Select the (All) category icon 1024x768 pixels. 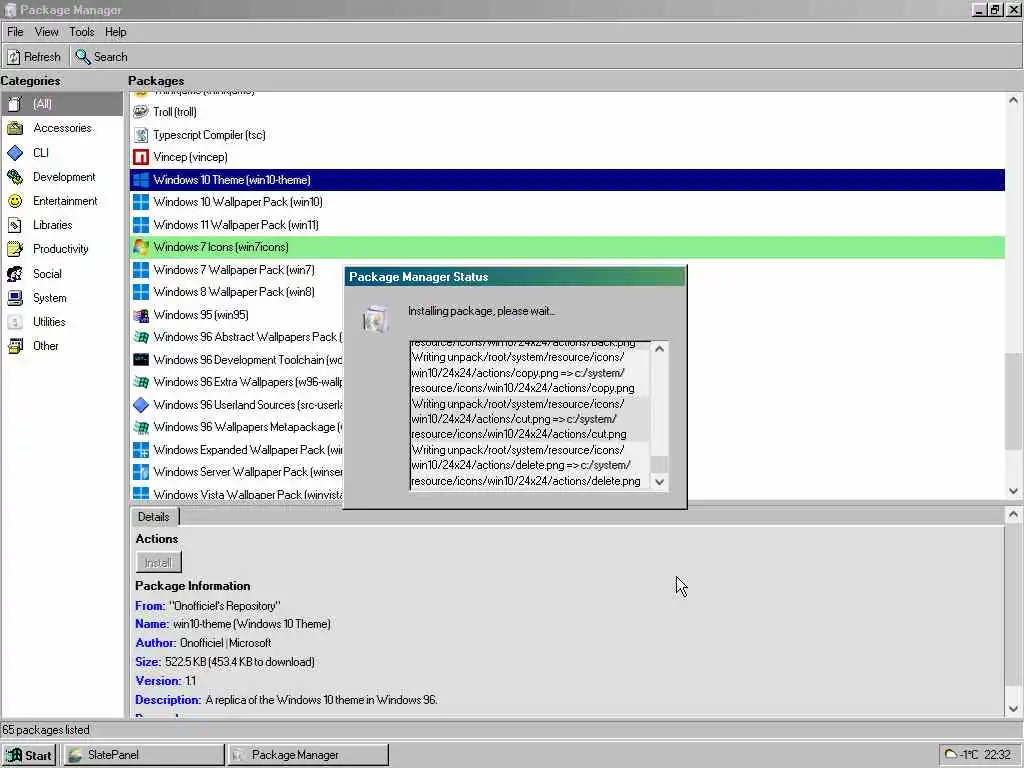(15, 104)
